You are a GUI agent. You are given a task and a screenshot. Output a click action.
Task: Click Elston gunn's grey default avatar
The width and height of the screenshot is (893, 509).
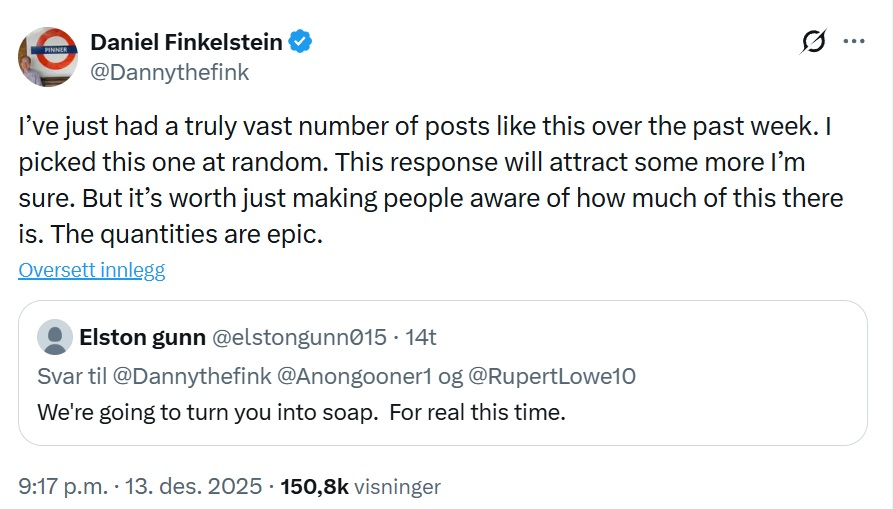[x=54, y=337]
